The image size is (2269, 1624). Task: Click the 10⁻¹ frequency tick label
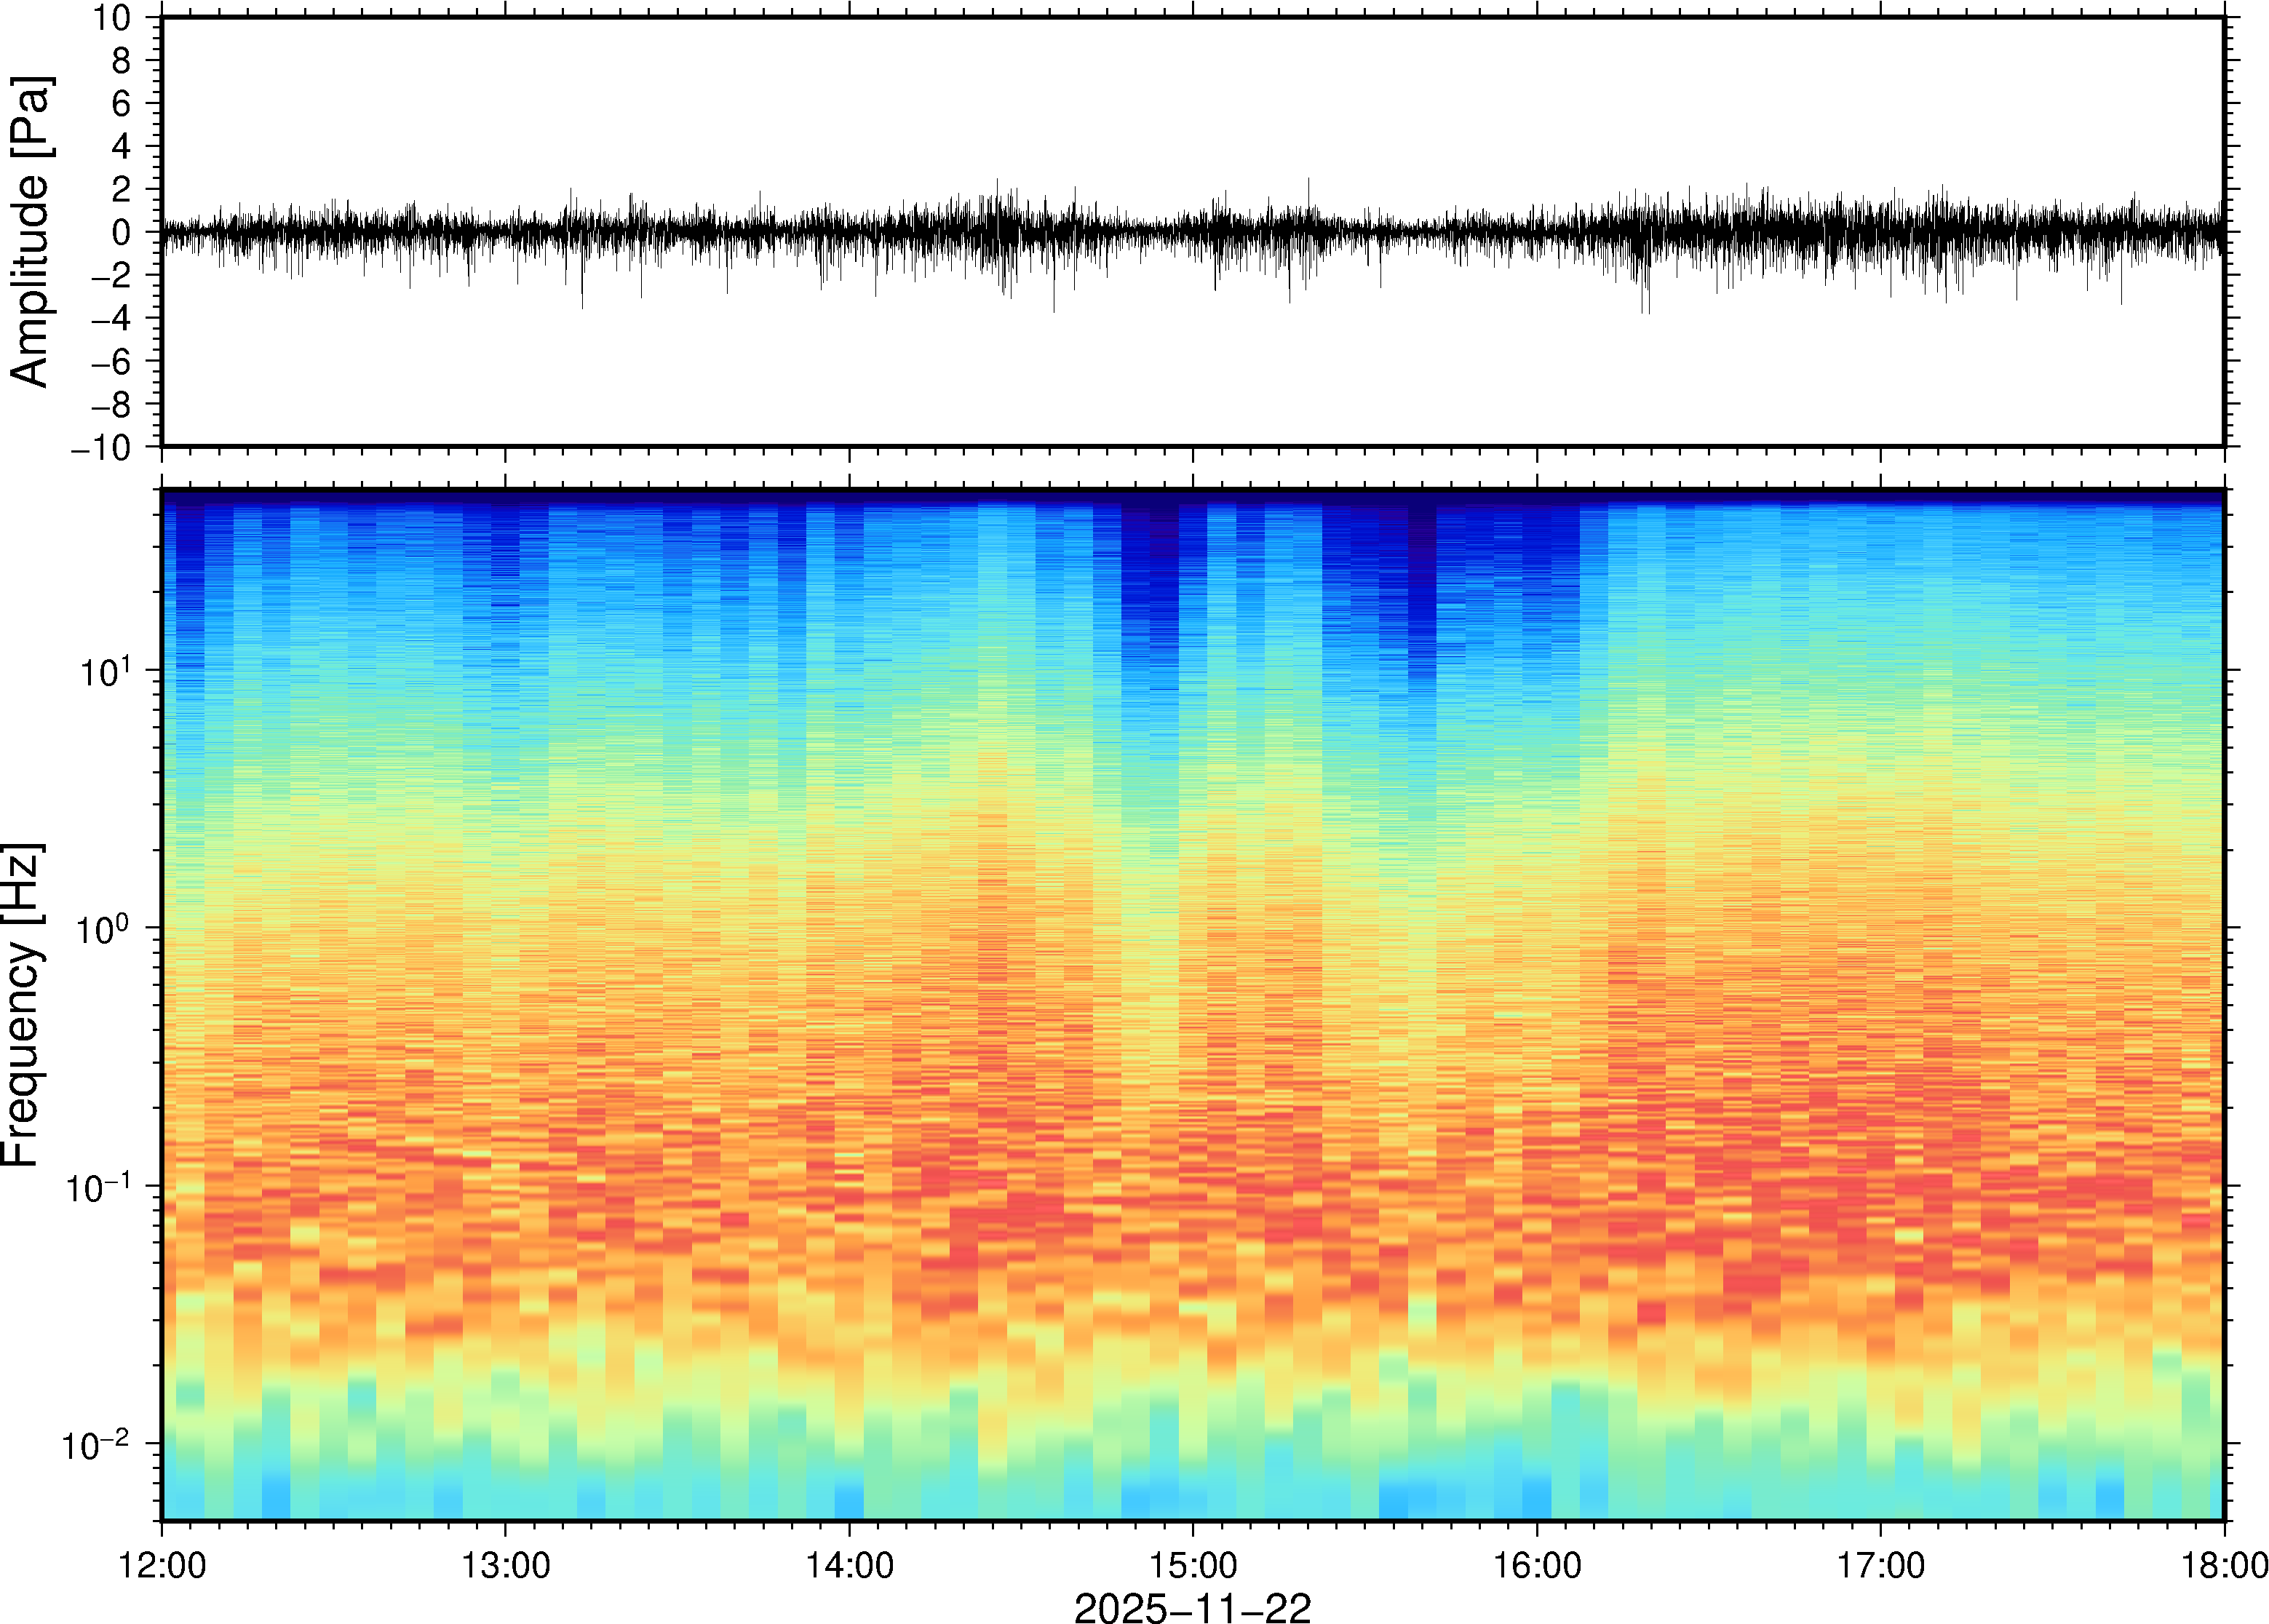pyautogui.click(x=99, y=1187)
